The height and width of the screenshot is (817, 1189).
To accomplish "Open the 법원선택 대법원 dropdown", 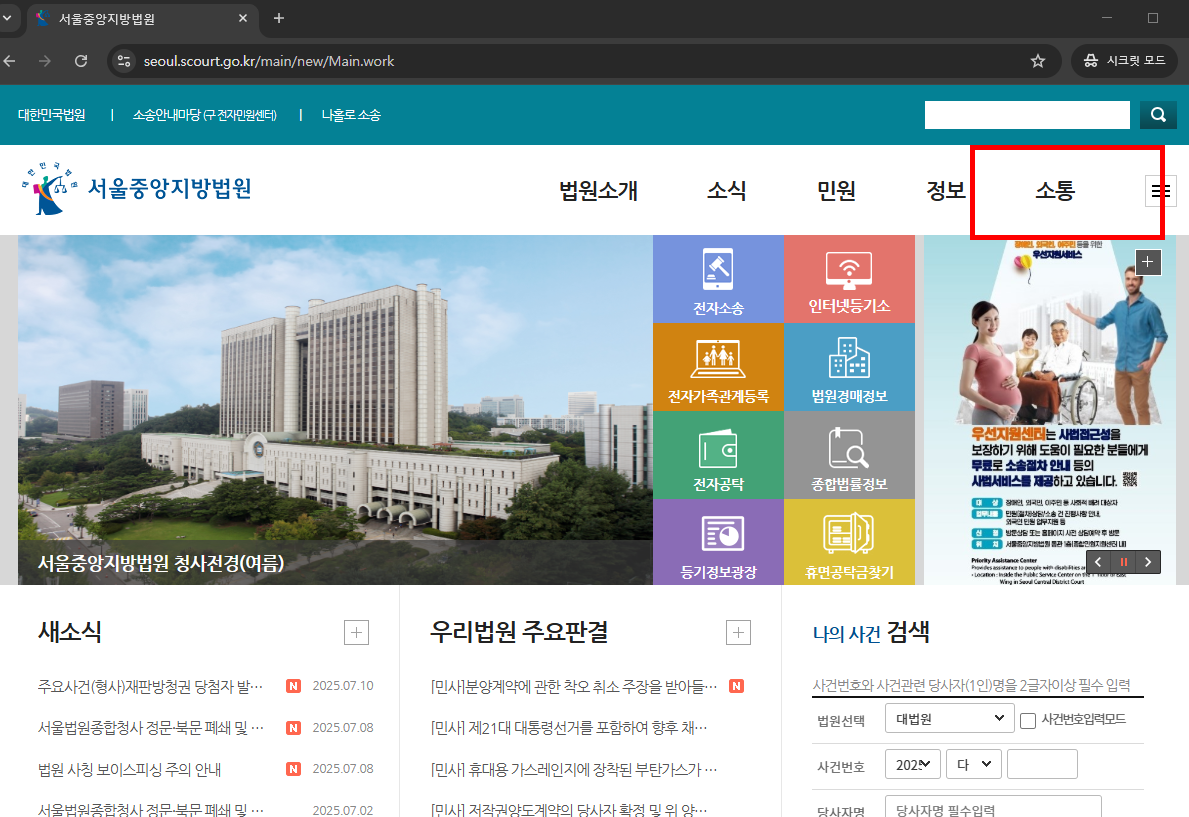I will point(949,718).
